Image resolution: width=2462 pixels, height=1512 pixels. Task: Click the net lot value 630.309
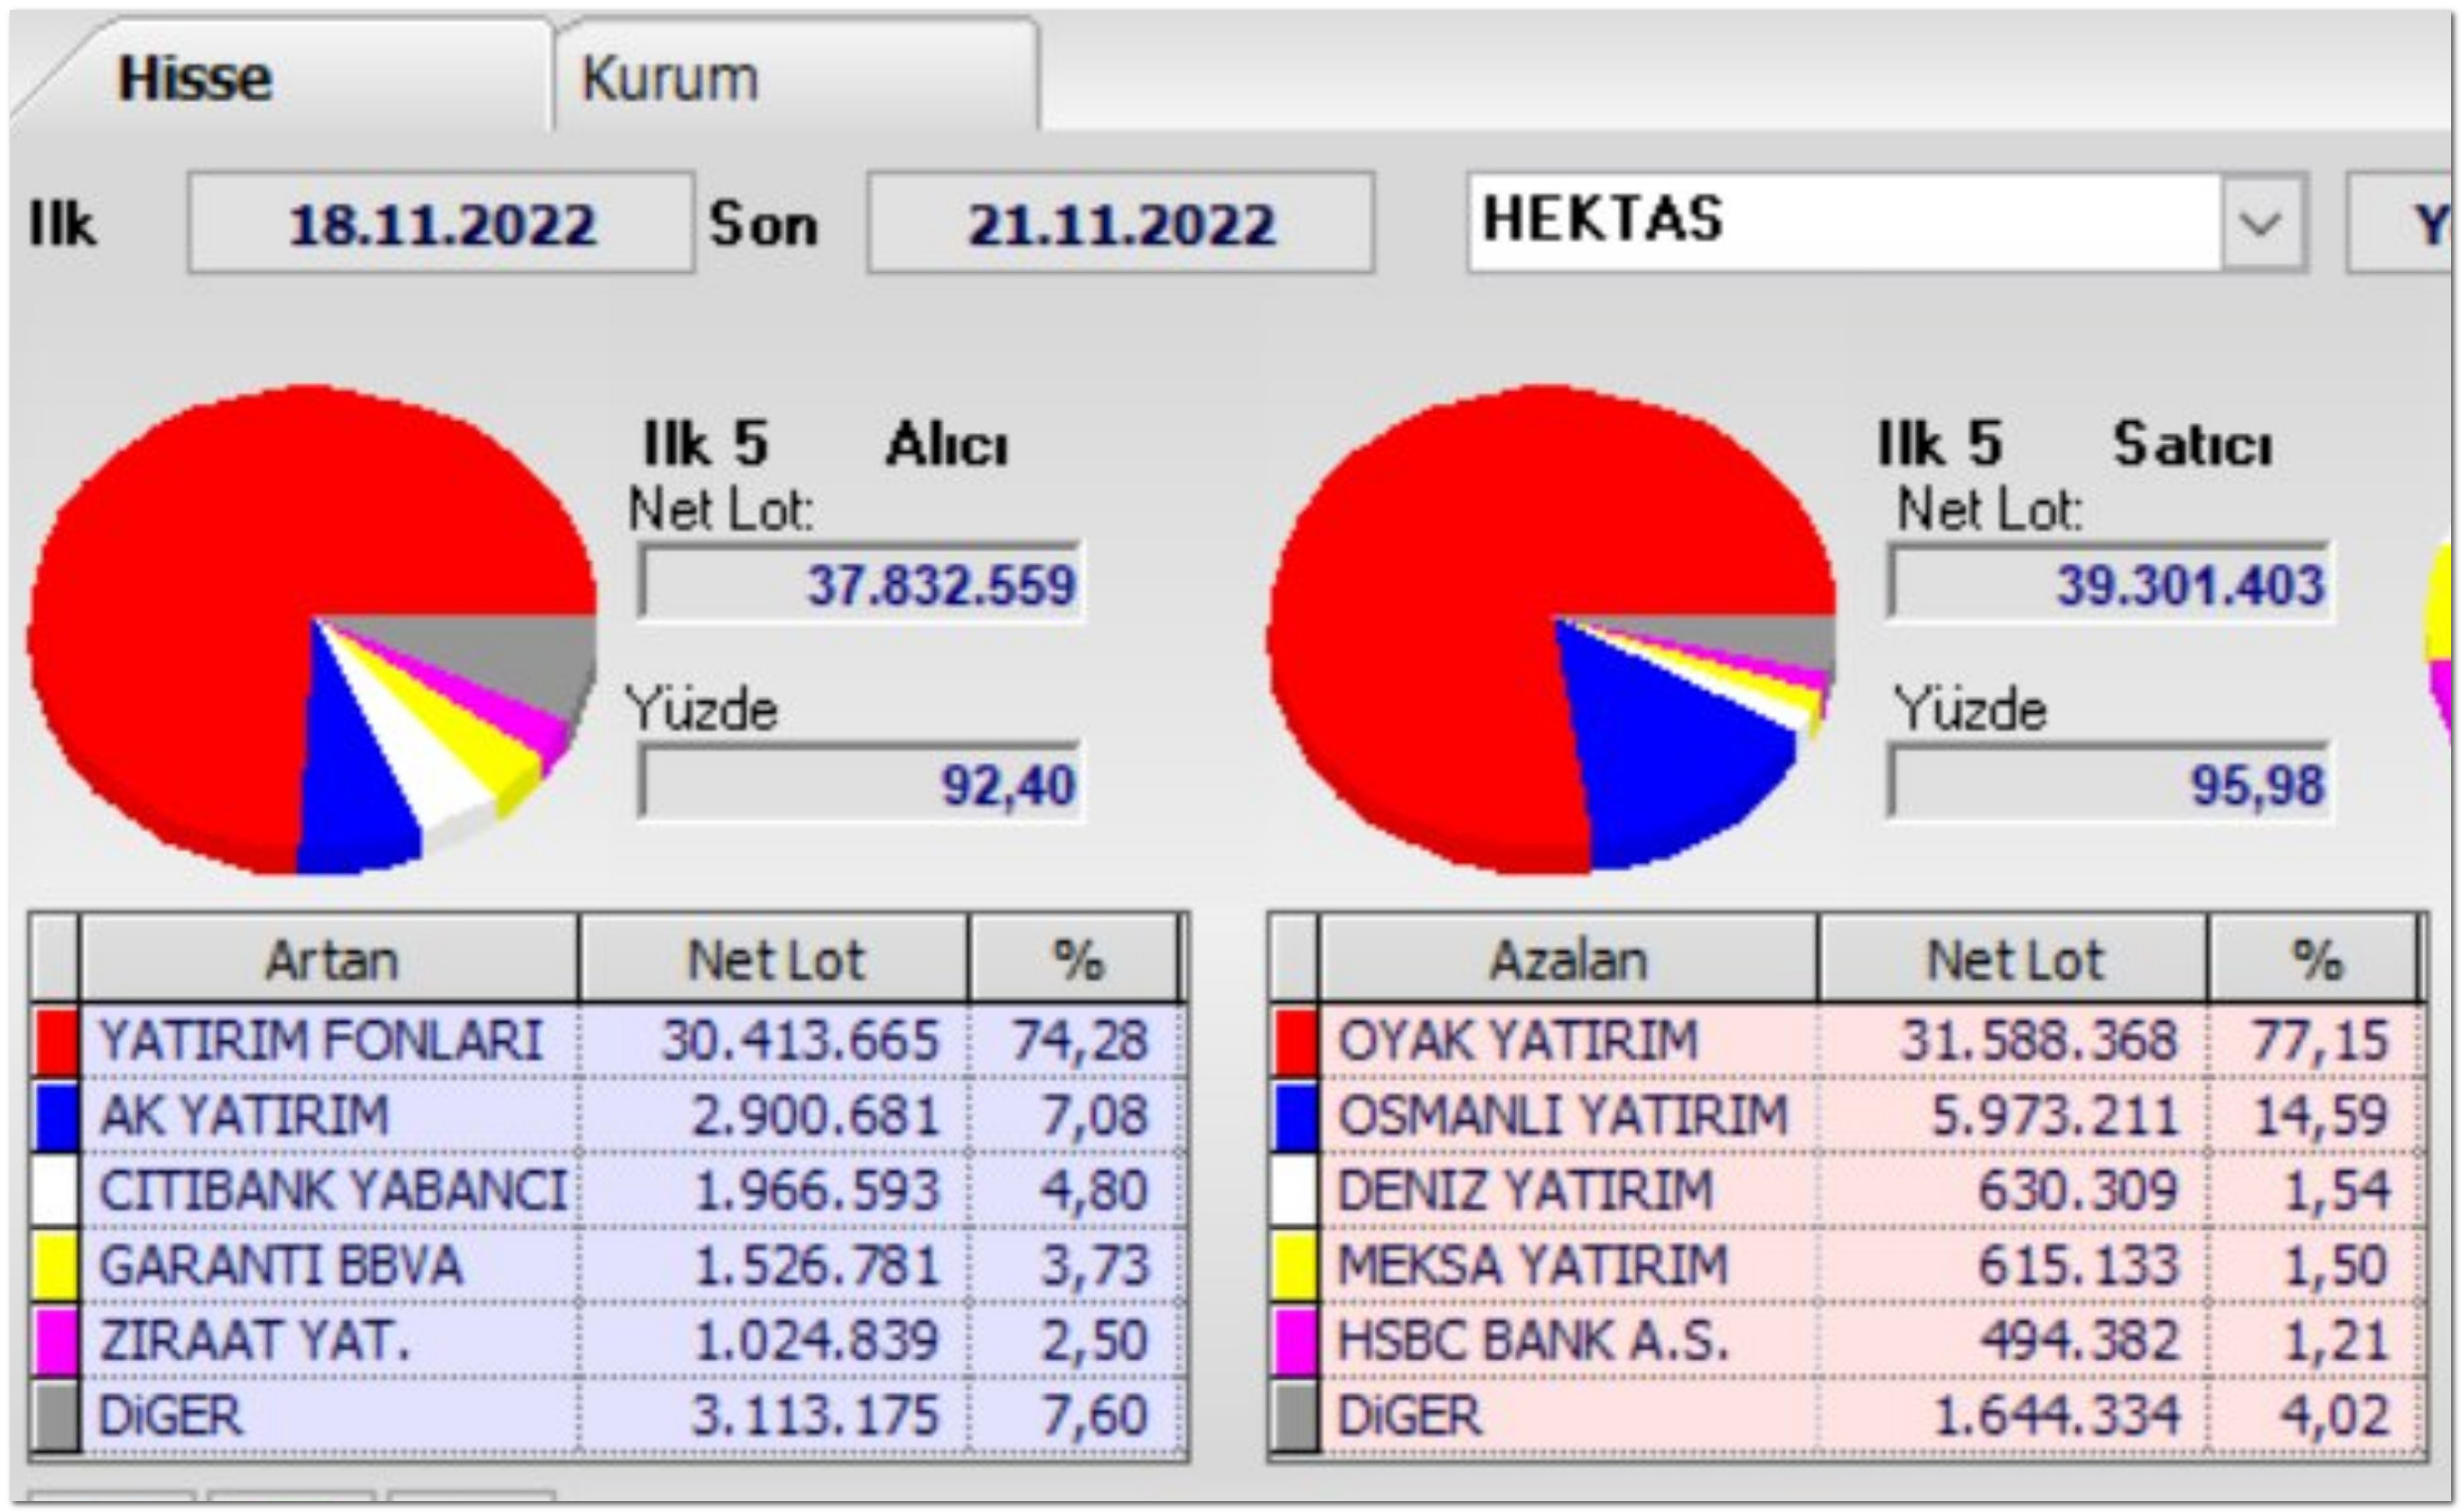[2078, 1191]
